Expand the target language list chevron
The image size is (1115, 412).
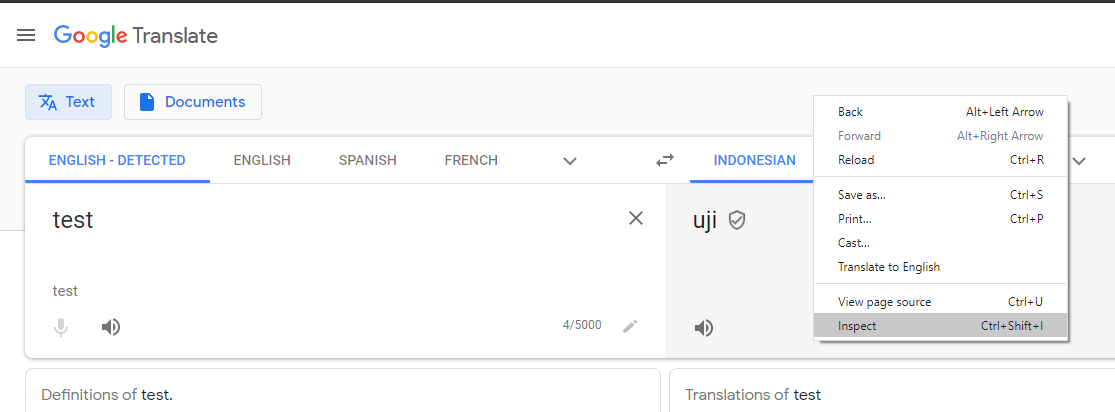[1079, 161]
